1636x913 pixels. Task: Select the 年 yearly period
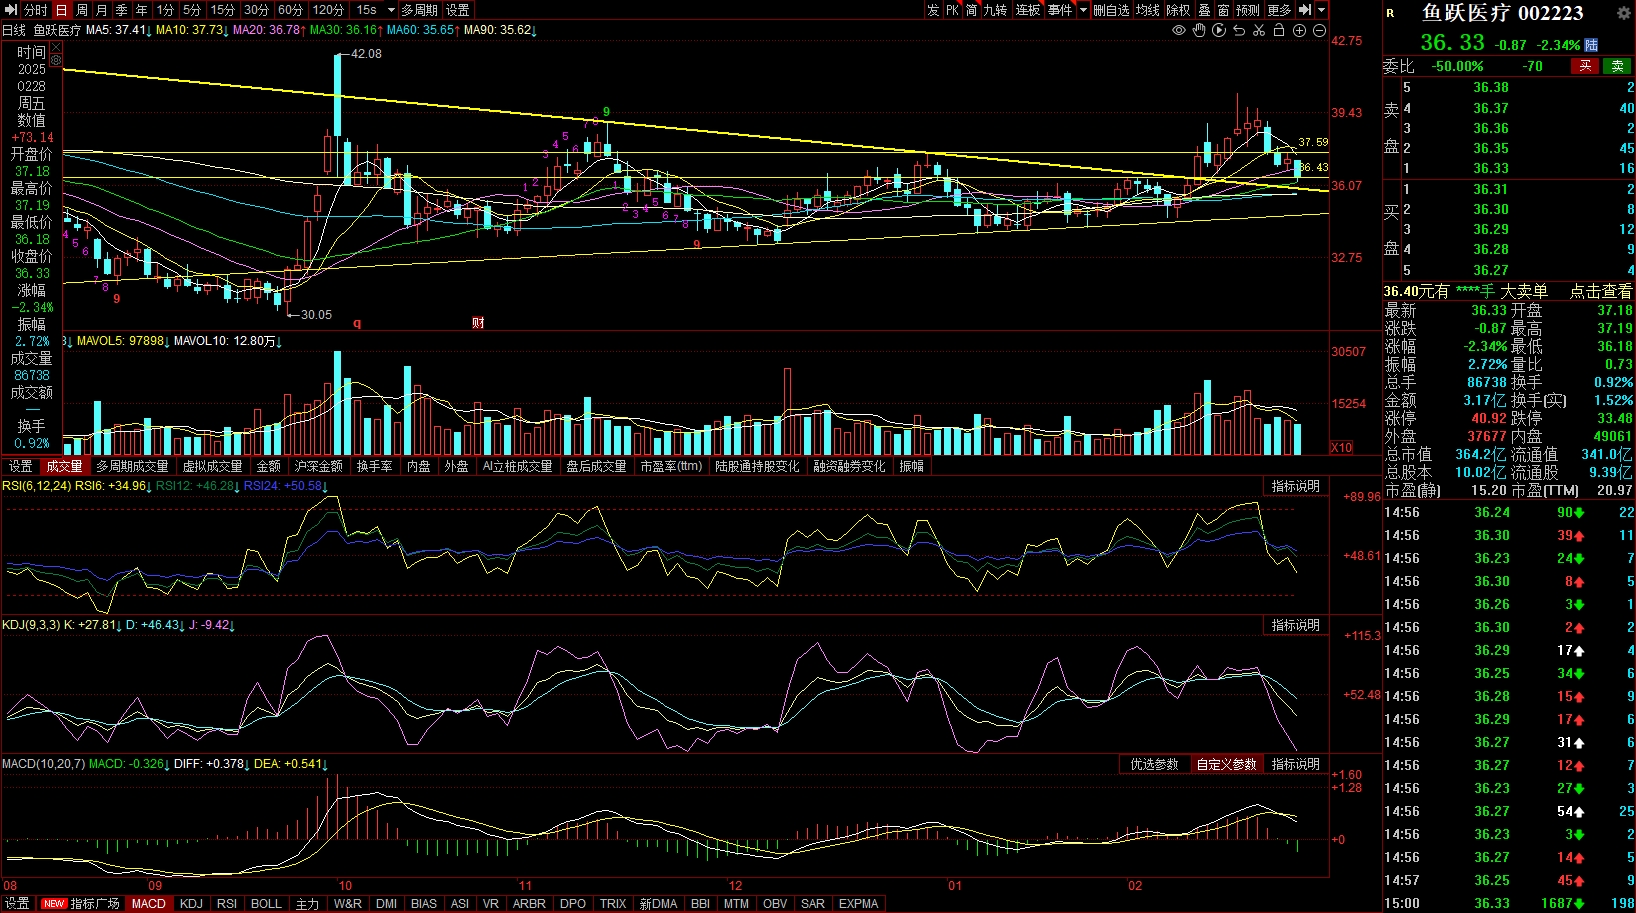point(141,10)
